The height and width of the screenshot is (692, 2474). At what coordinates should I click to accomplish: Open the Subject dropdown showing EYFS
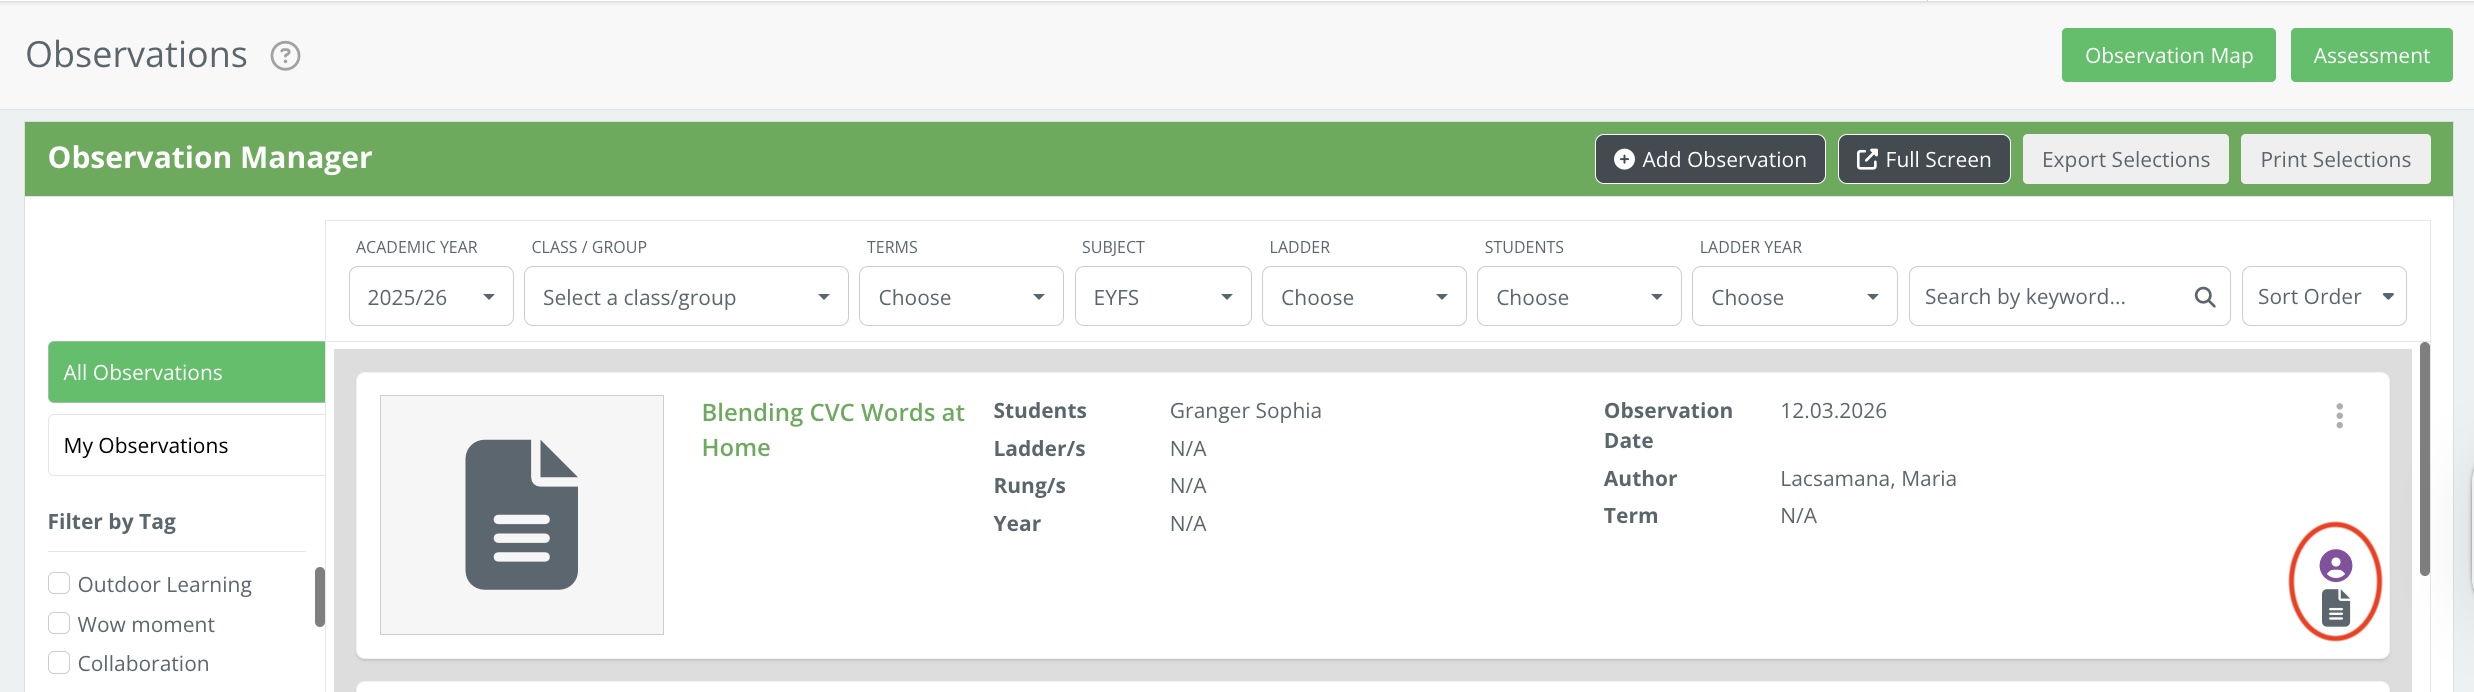(x=1162, y=297)
